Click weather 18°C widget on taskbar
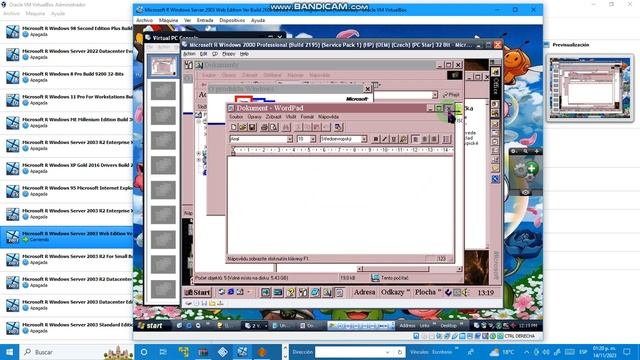The height and width of the screenshot is (360, 640). pyautogui.click(x=502, y=352)
